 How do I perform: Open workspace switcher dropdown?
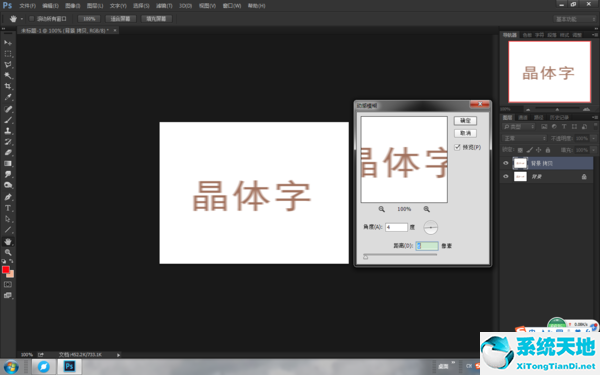pos(574,19)
